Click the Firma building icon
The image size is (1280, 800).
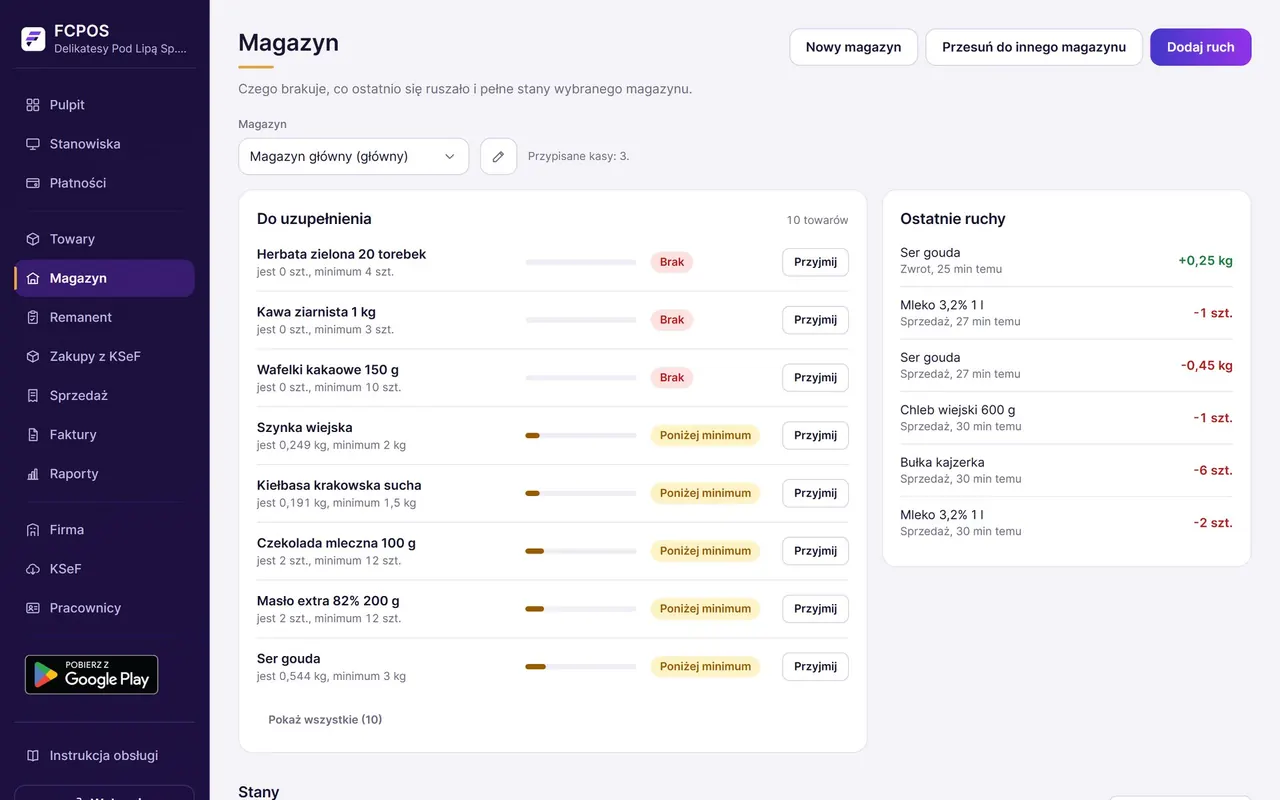[x=33, y=530]
